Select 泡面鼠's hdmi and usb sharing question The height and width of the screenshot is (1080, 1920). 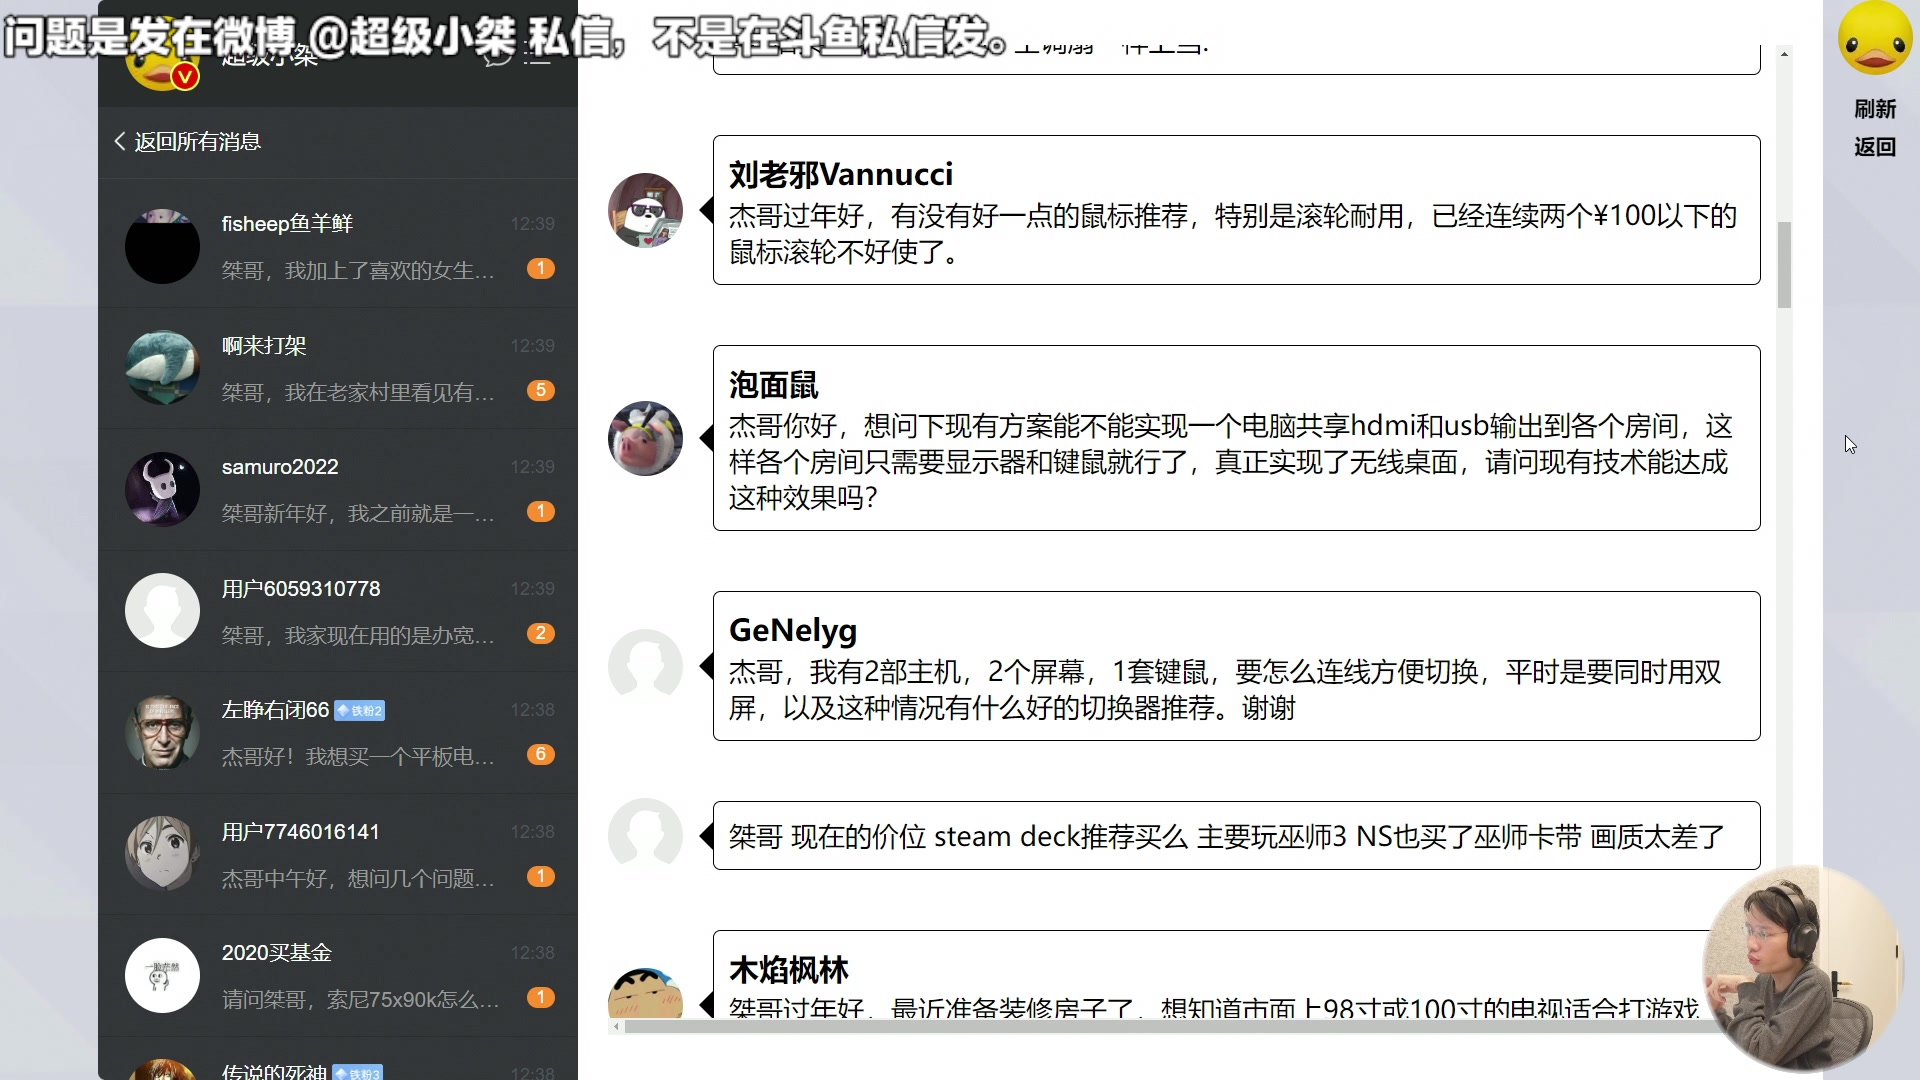point(1236,438)
